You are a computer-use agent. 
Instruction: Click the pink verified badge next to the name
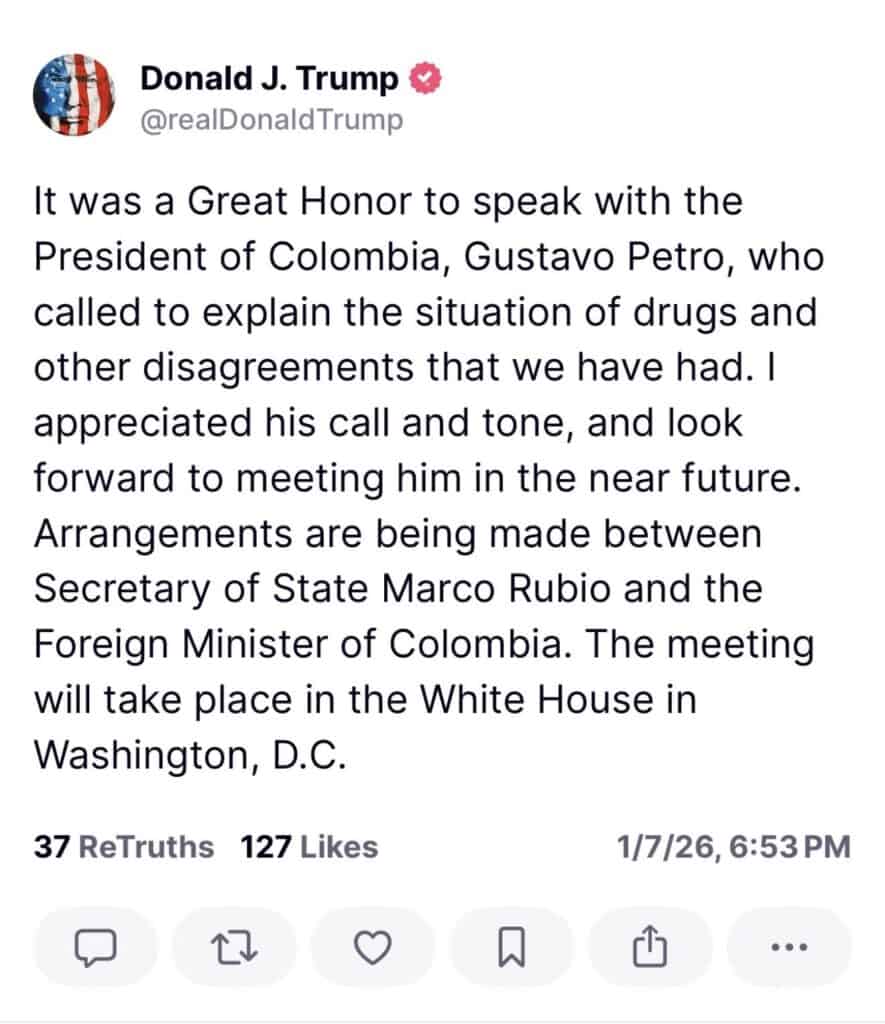[426, 78]
